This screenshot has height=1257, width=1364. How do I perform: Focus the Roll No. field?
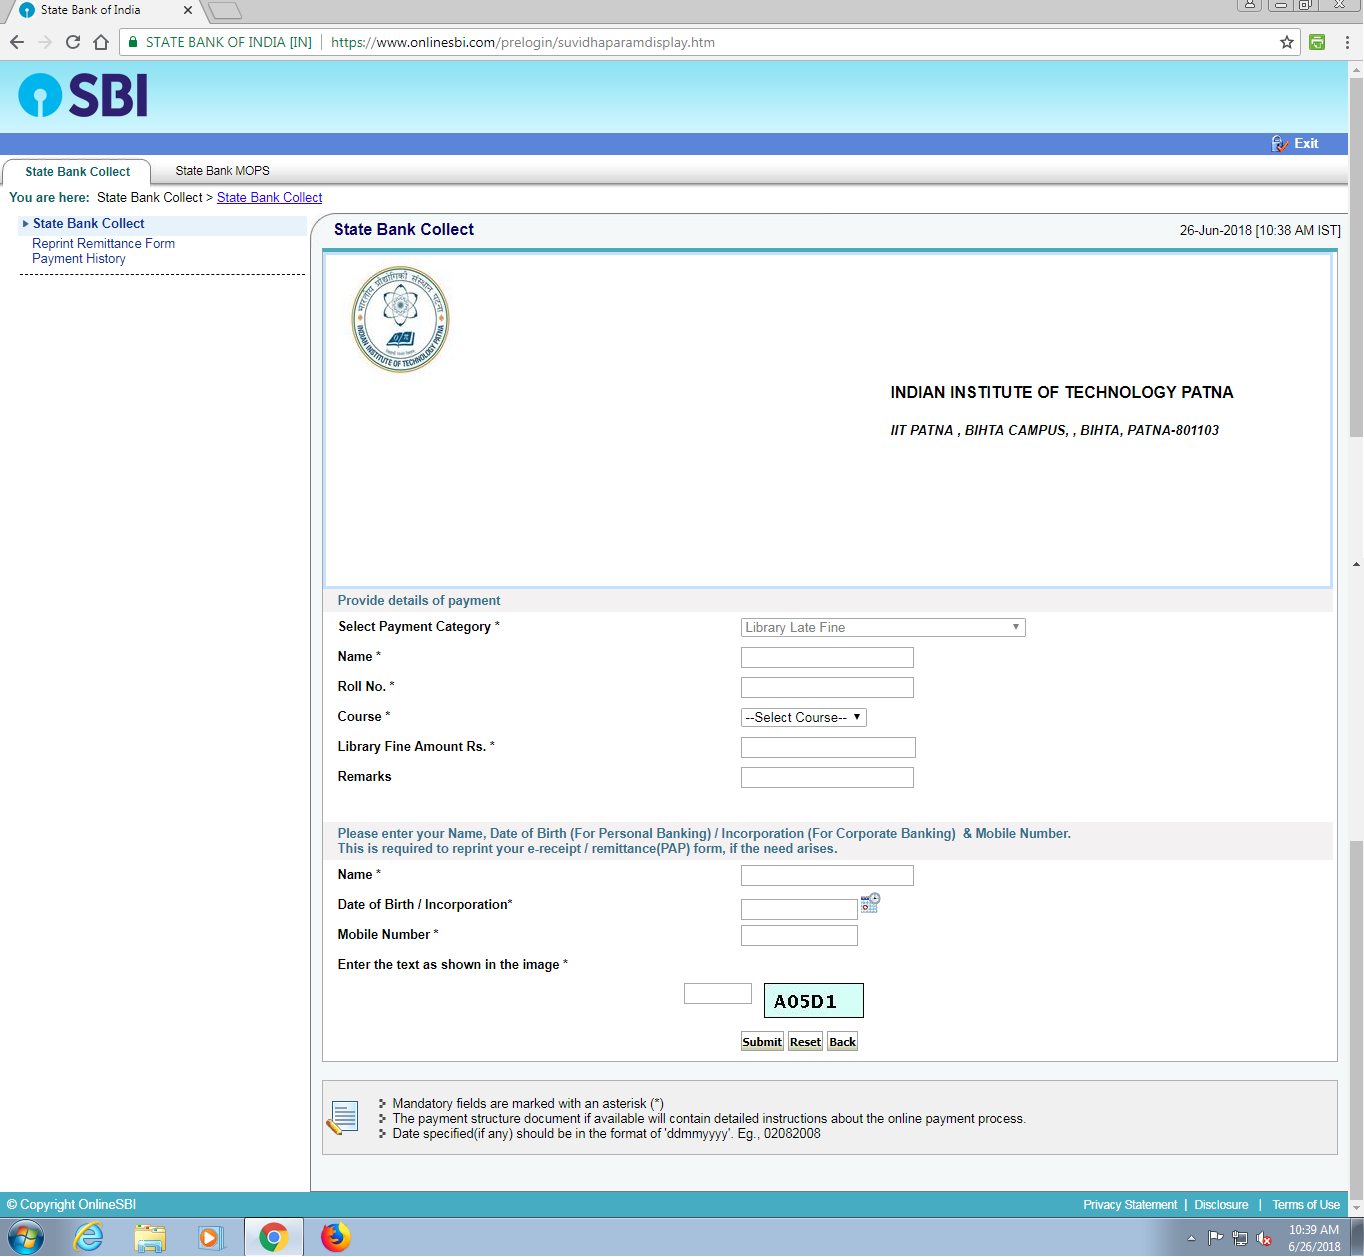click(827, 688)
